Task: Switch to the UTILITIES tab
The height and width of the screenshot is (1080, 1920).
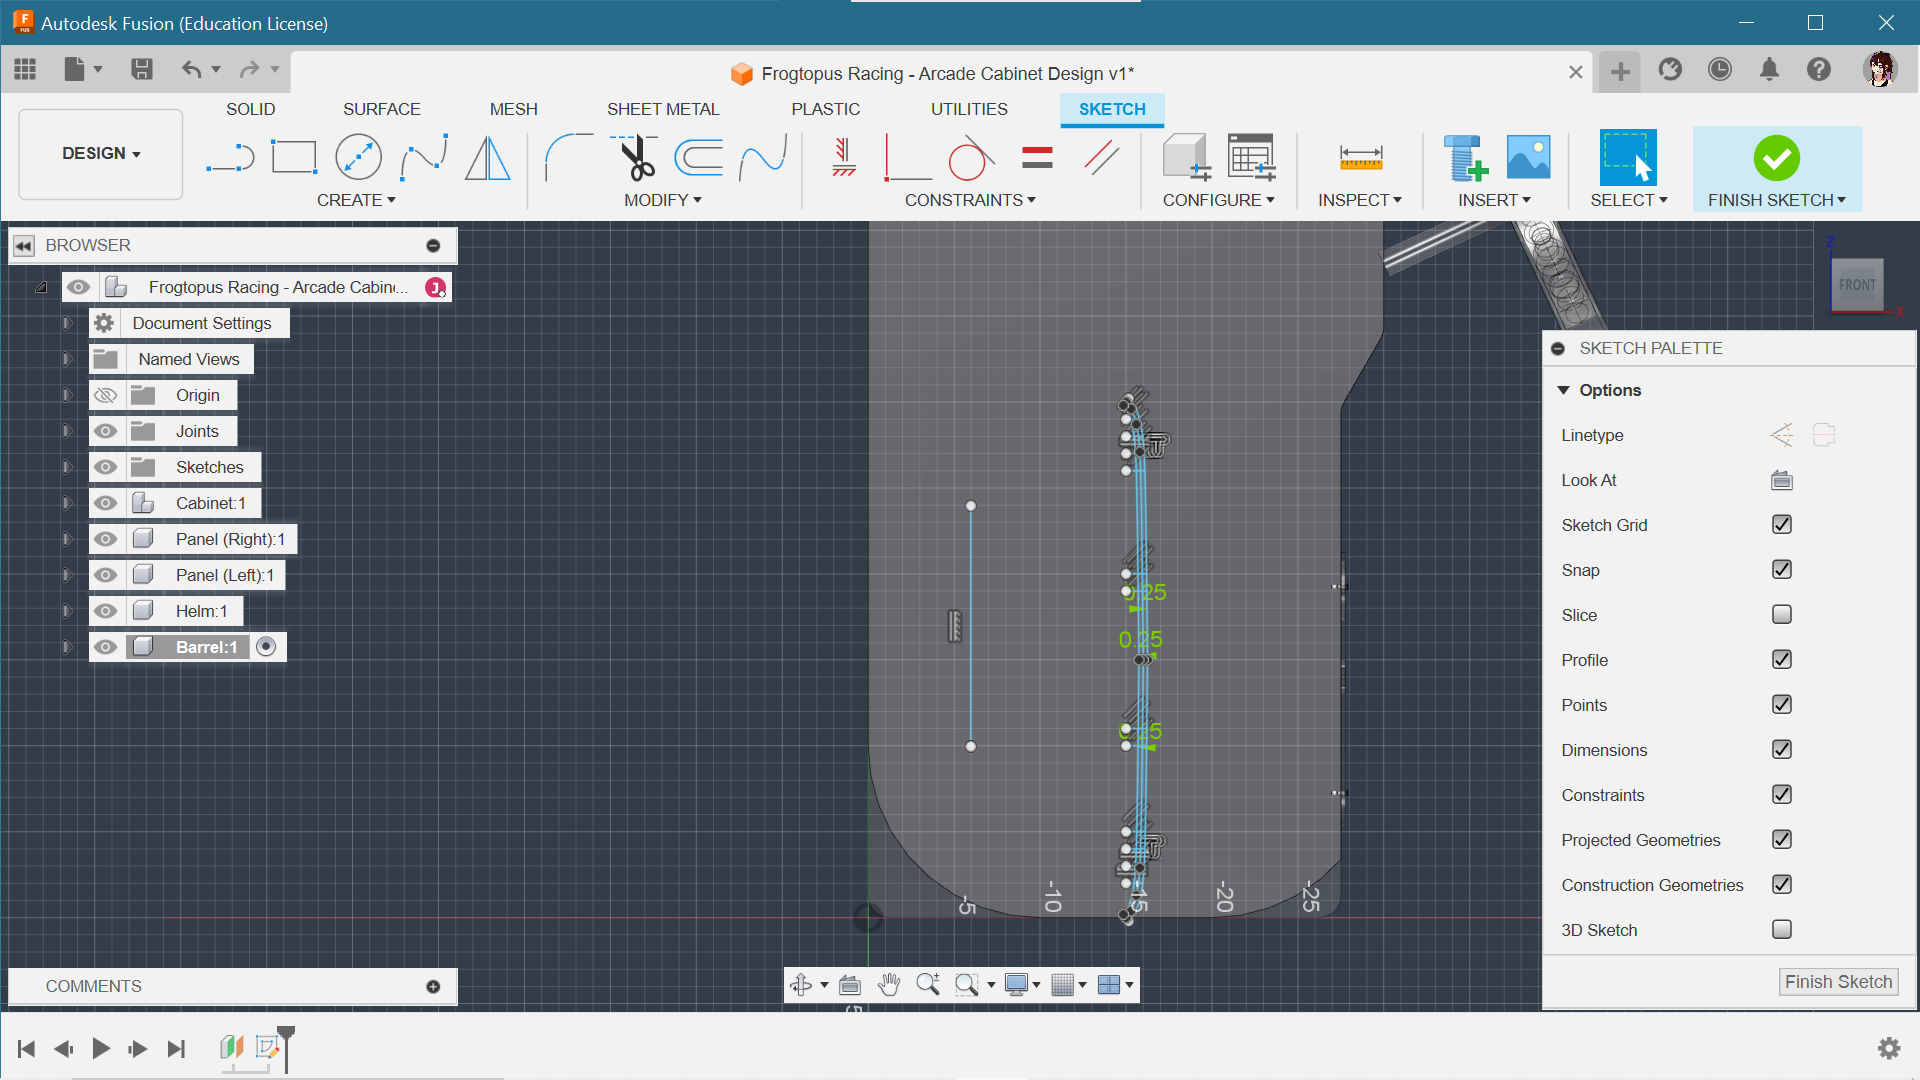Action: click(x=969, y=109)
